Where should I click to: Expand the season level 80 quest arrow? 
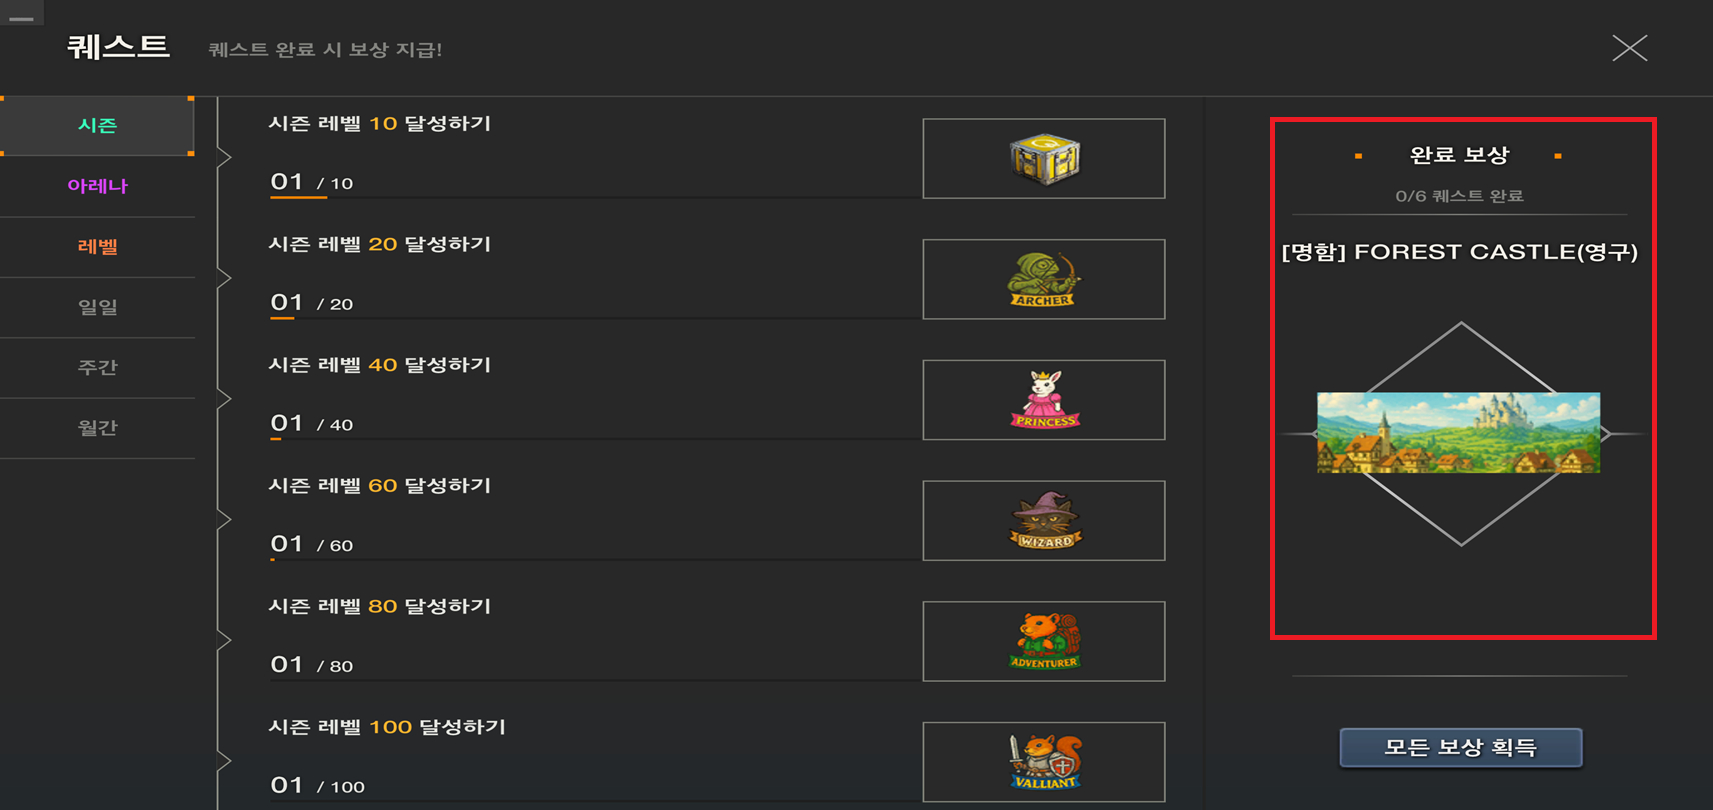[x=224, y=640]
